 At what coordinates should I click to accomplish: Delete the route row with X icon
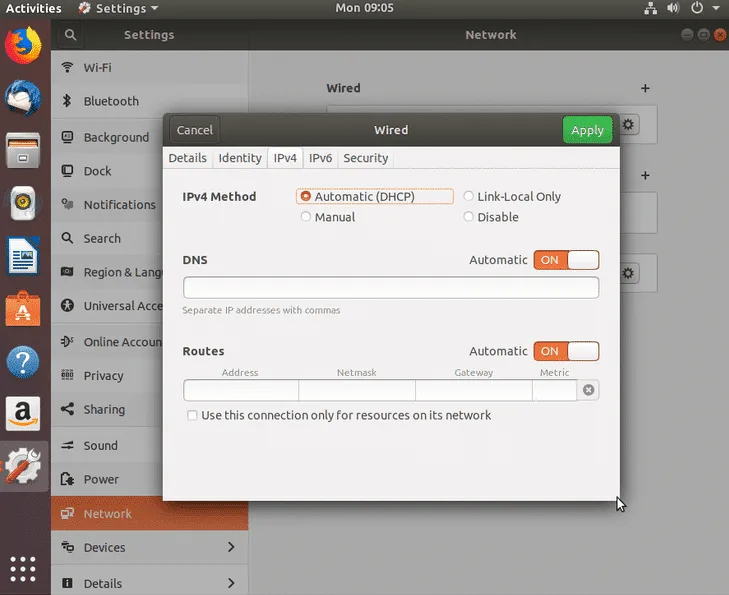588,390
